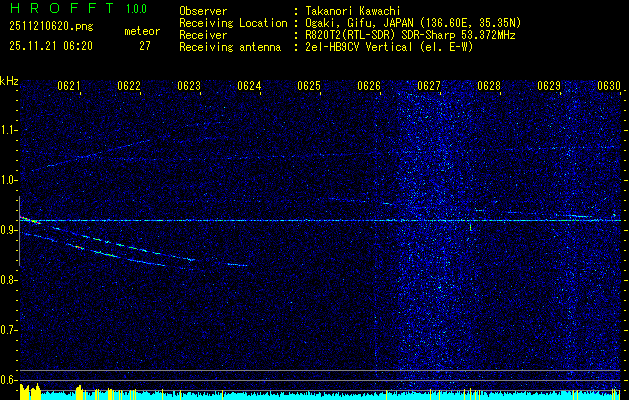
Task: Click the 0627 time marker
Action: 429,86
